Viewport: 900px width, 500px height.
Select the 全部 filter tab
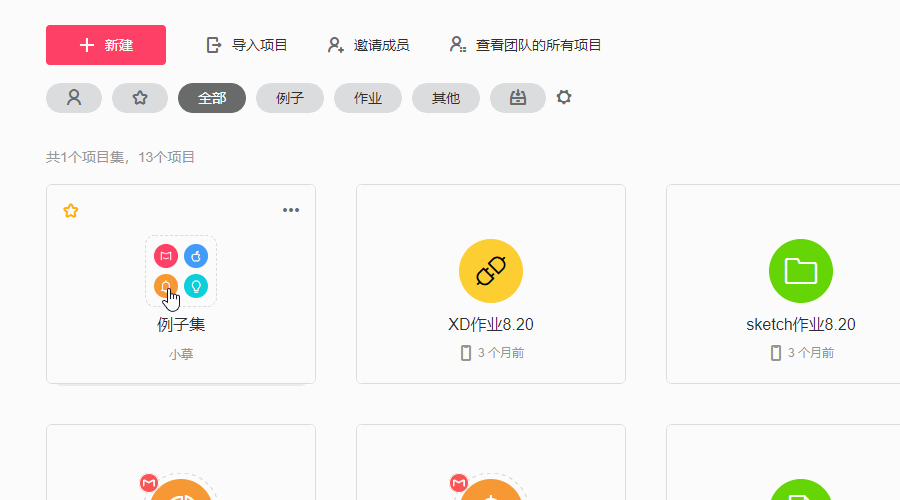point(212,98)
